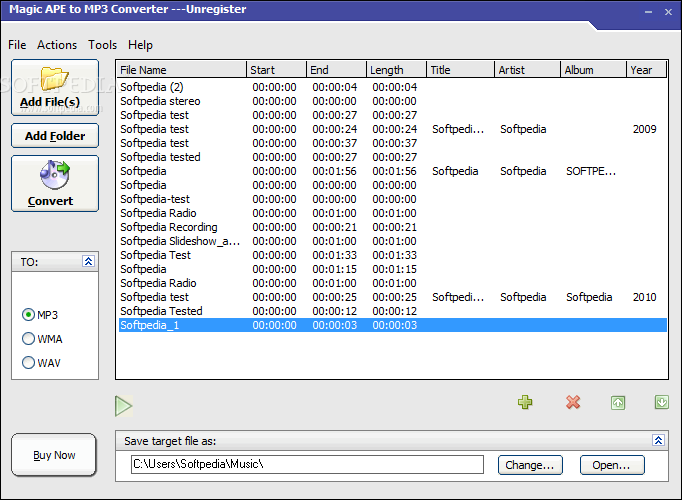Select the WMA output format
The image size is (682, 500).
[42, 339]
